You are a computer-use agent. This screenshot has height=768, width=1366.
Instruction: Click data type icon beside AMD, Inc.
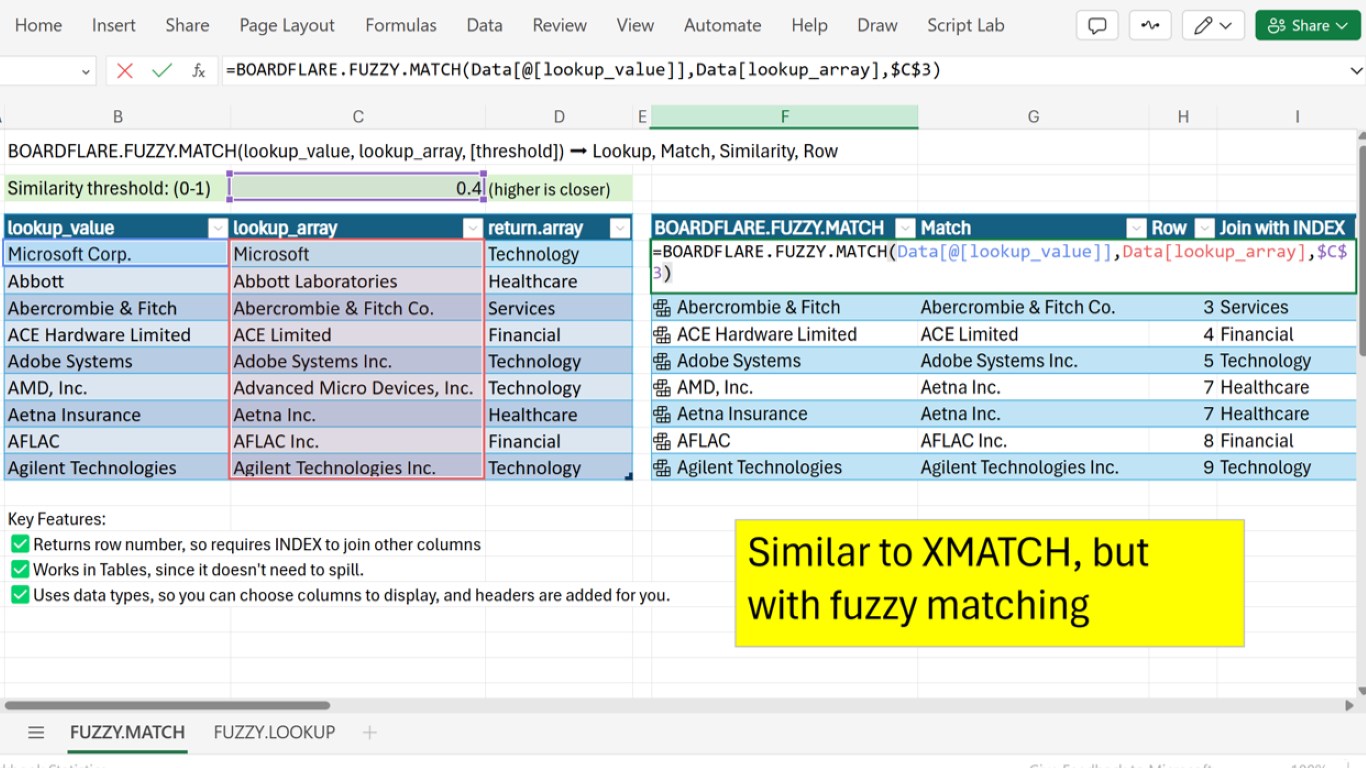coord(662,388)
